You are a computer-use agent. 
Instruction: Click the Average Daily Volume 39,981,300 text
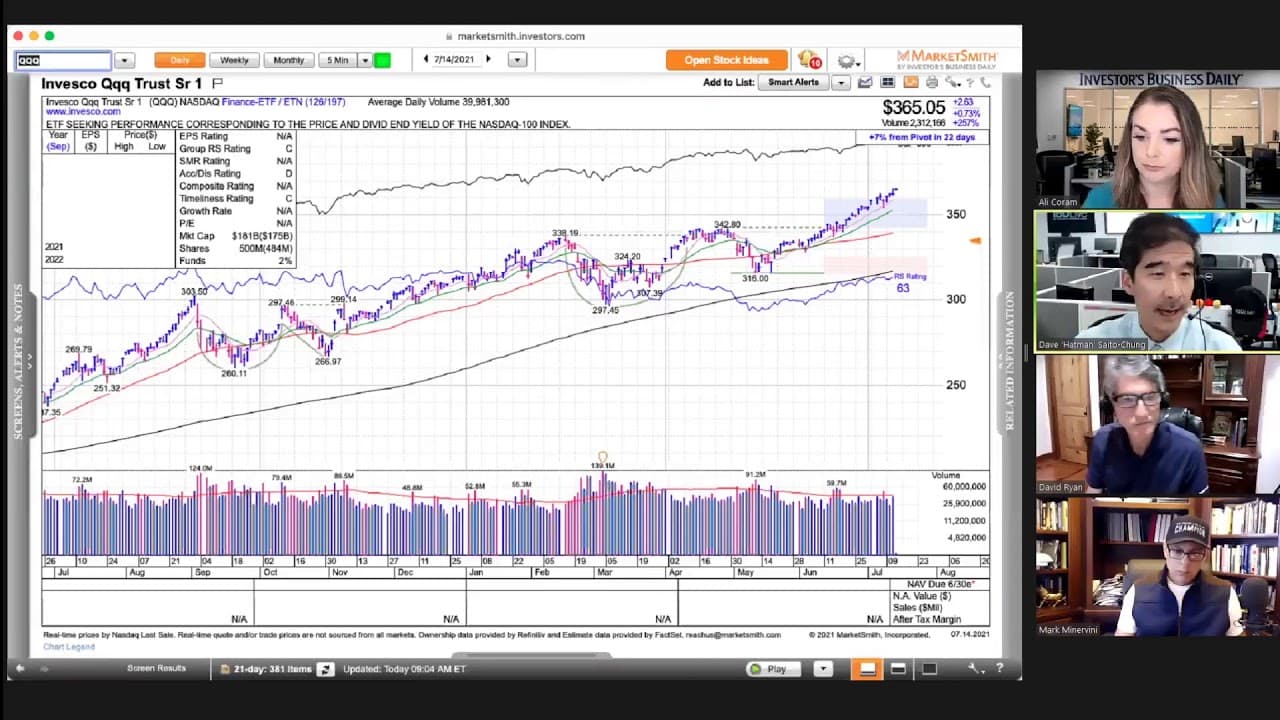point(438,102)
